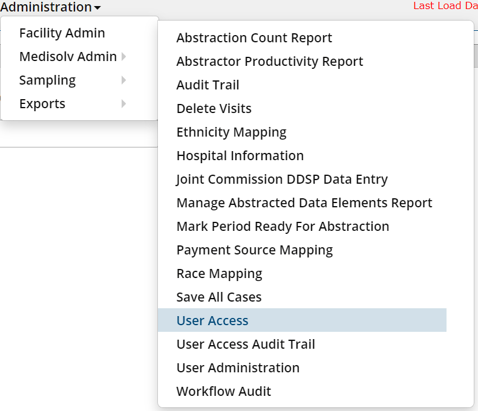This screenshot has height=411, width=478.
Task: Open Workflow Audit
Action: 224,391
